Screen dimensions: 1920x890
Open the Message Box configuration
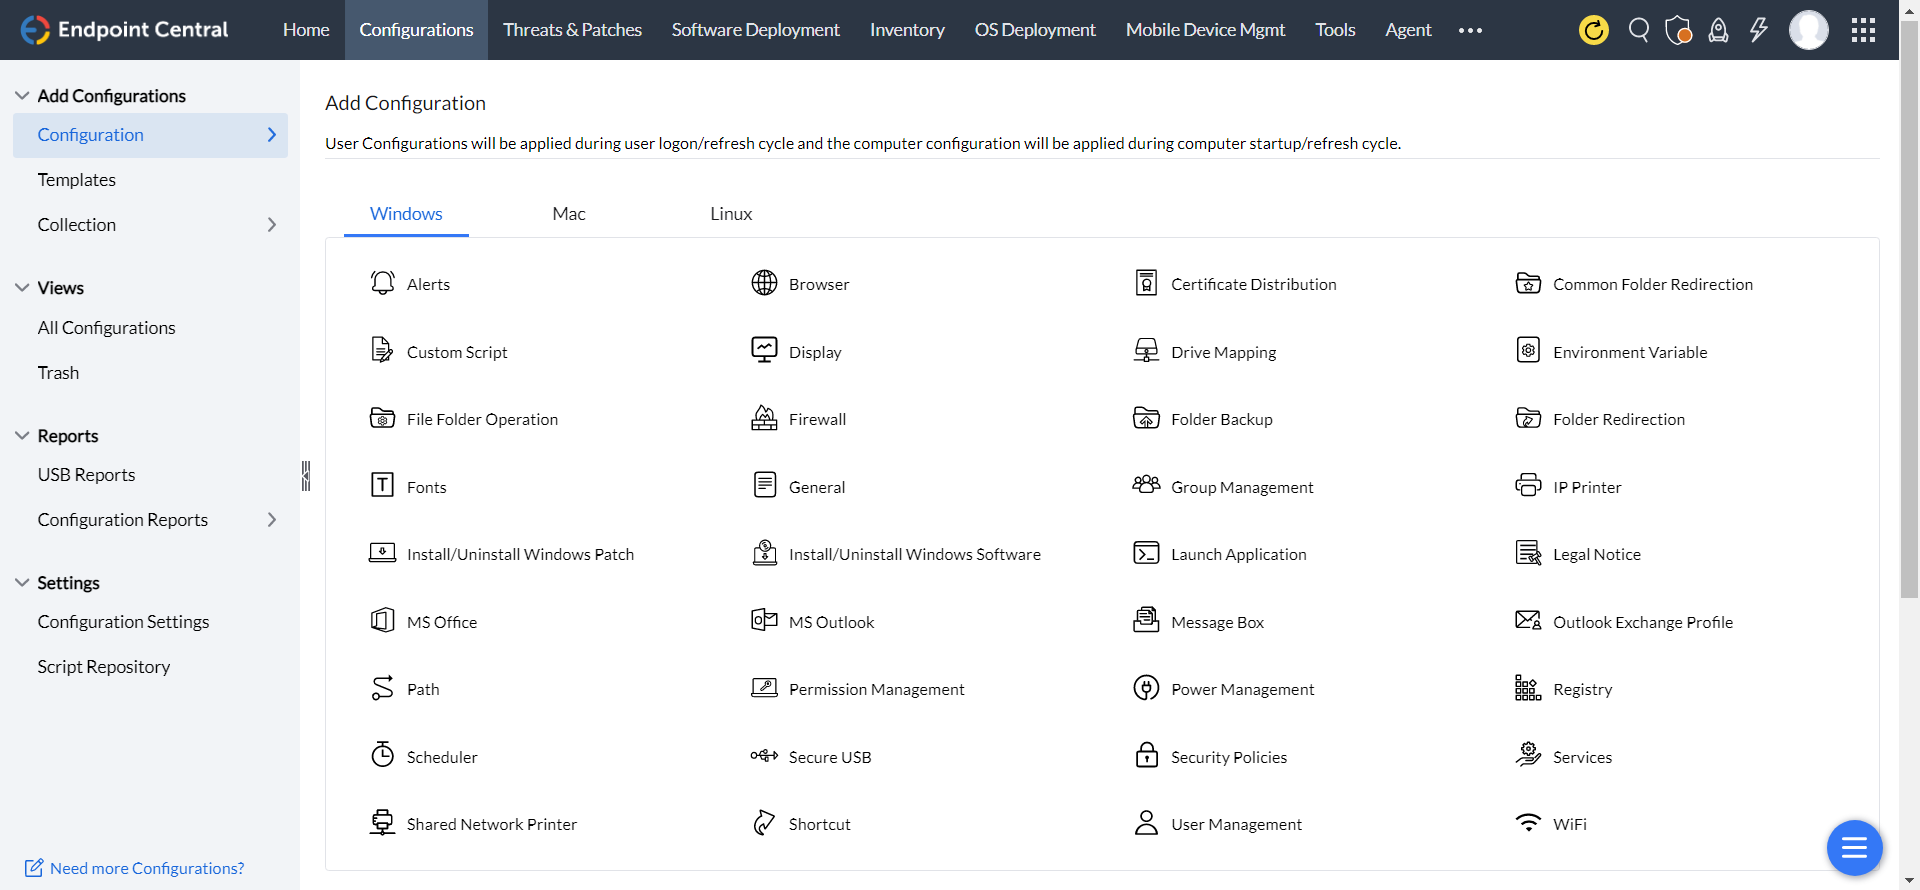pyautogui.click(x=1199, y=622)
